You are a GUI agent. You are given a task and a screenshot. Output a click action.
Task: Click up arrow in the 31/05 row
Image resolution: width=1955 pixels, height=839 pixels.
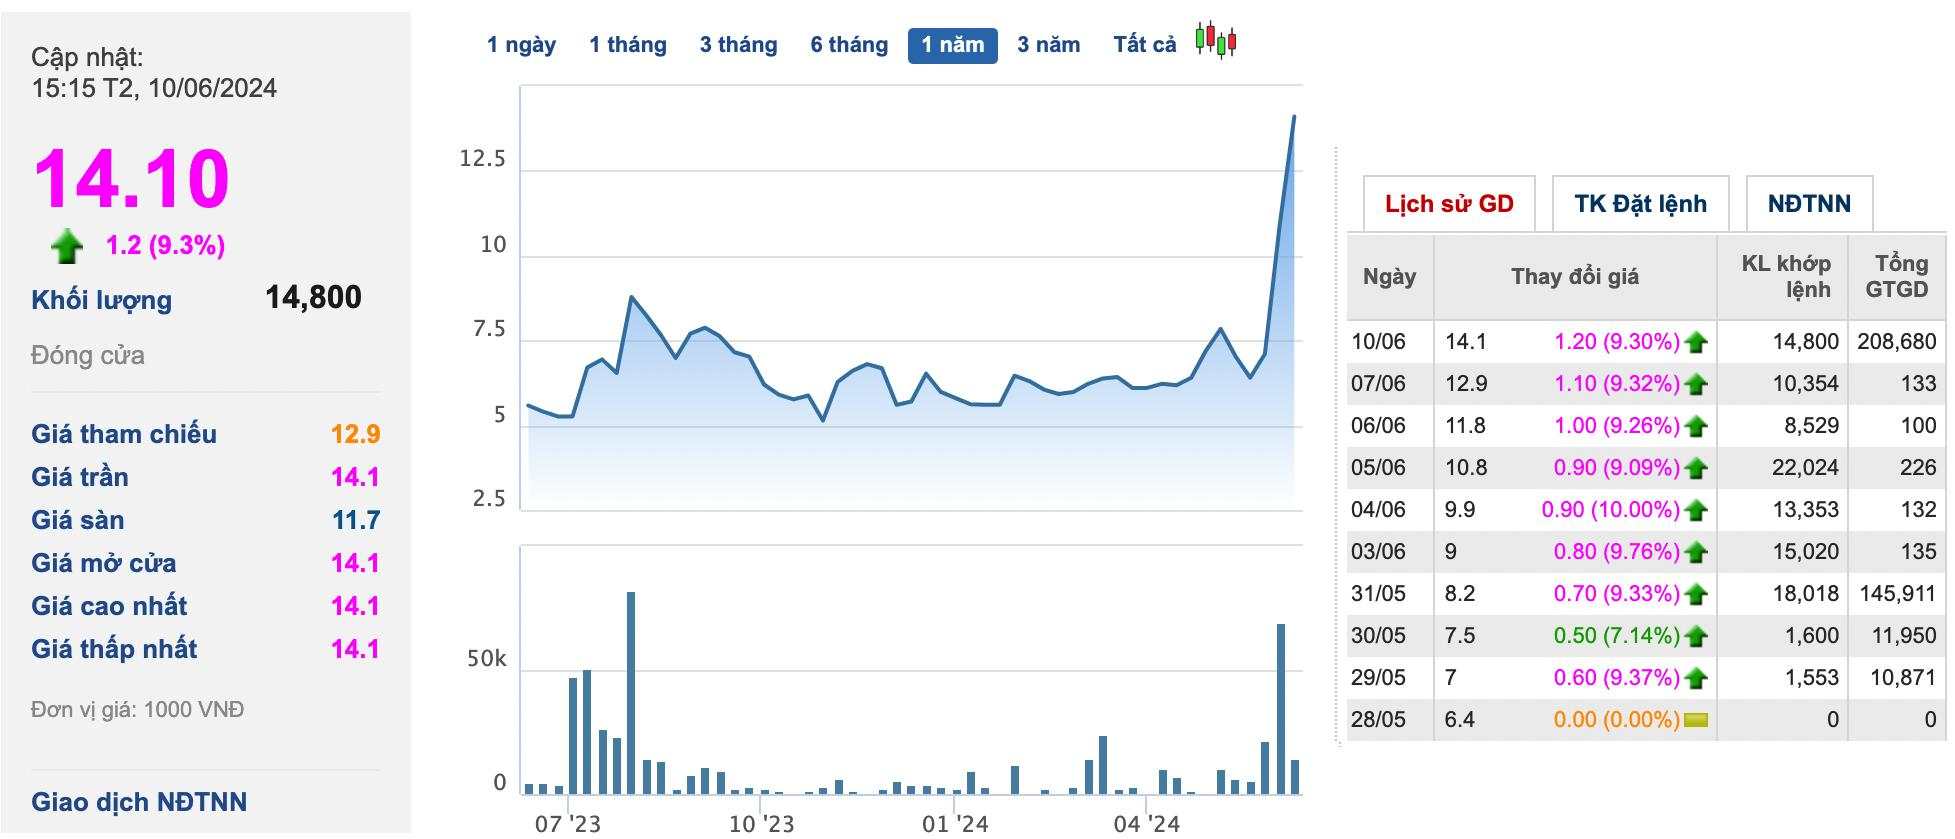pyautogui.click(x=1696, y=595)
